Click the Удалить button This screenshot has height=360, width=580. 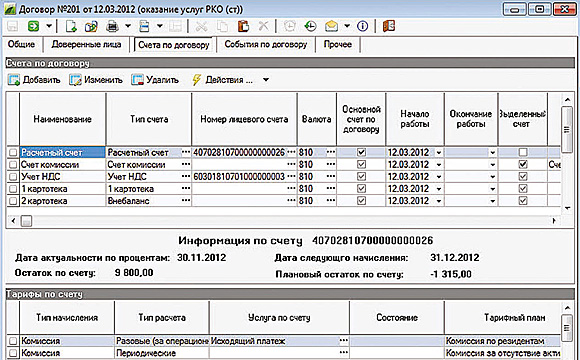point(155,80)
